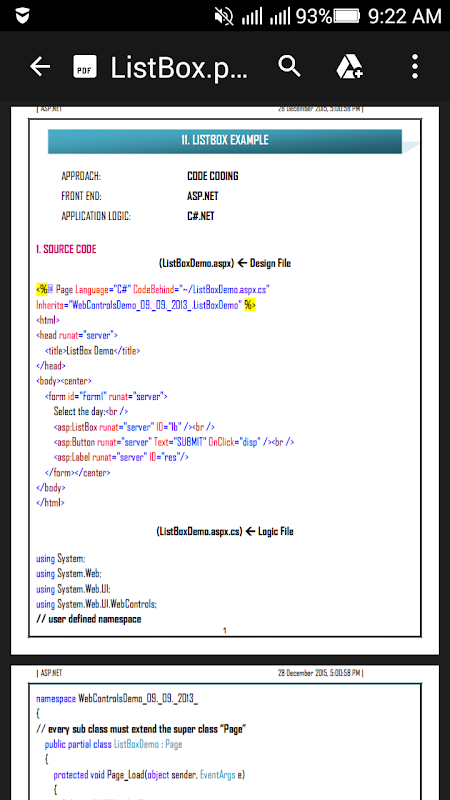Tap the '// every sub class must extend' comment
The width and height of the screenshot is (450, 800).
pyautogui.click(x=141, y=730)
